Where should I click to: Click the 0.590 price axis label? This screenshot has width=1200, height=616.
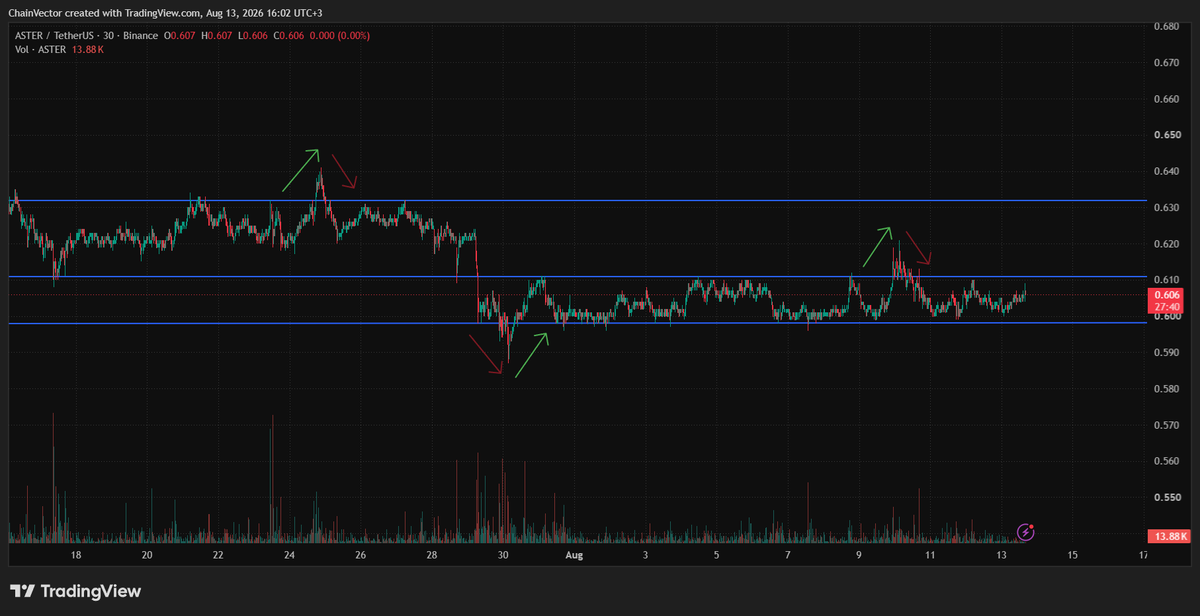1167,352
